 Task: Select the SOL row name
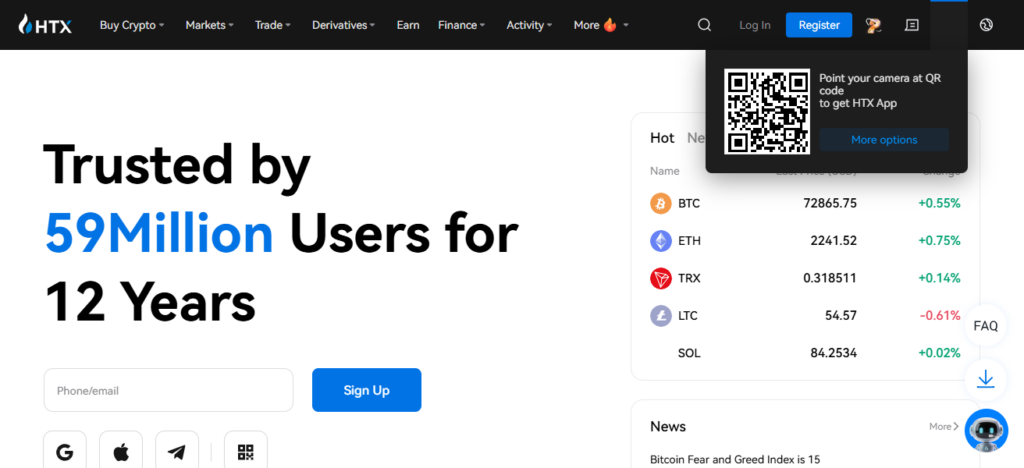[689, 353]
